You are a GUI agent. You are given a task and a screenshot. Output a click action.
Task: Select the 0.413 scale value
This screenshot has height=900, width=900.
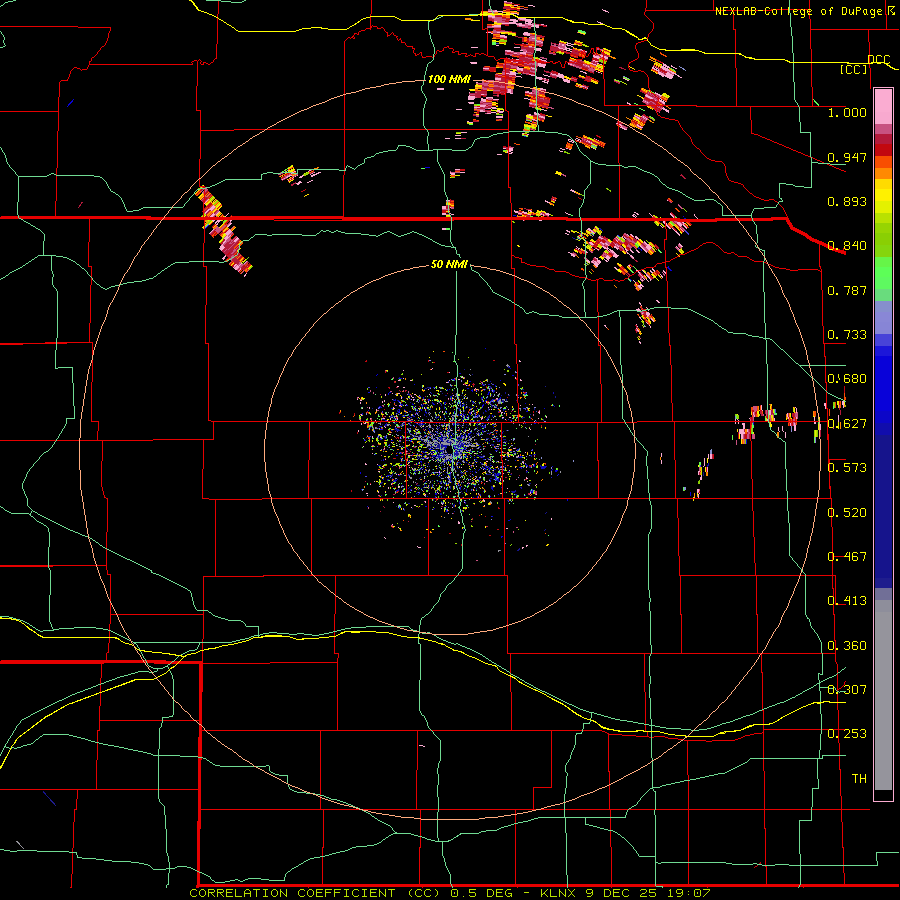847,600
